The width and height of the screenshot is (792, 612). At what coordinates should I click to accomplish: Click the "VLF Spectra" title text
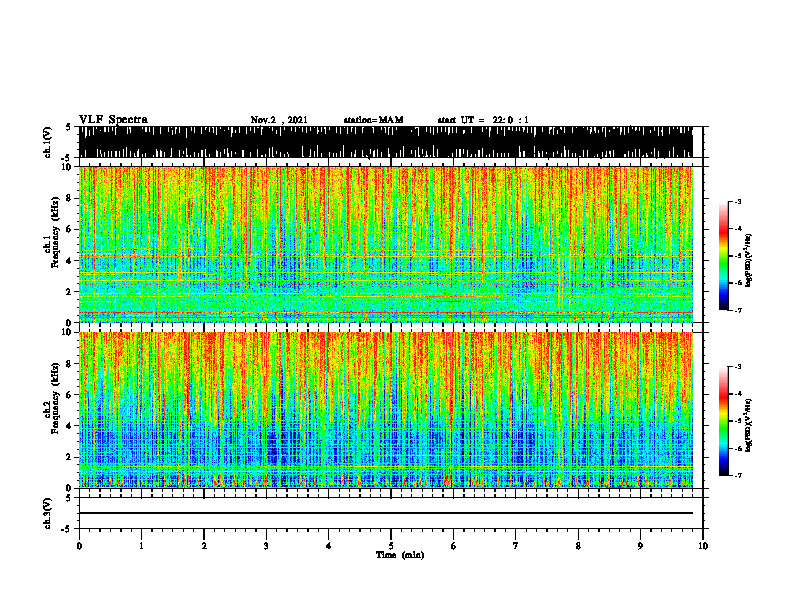[113, 120]
